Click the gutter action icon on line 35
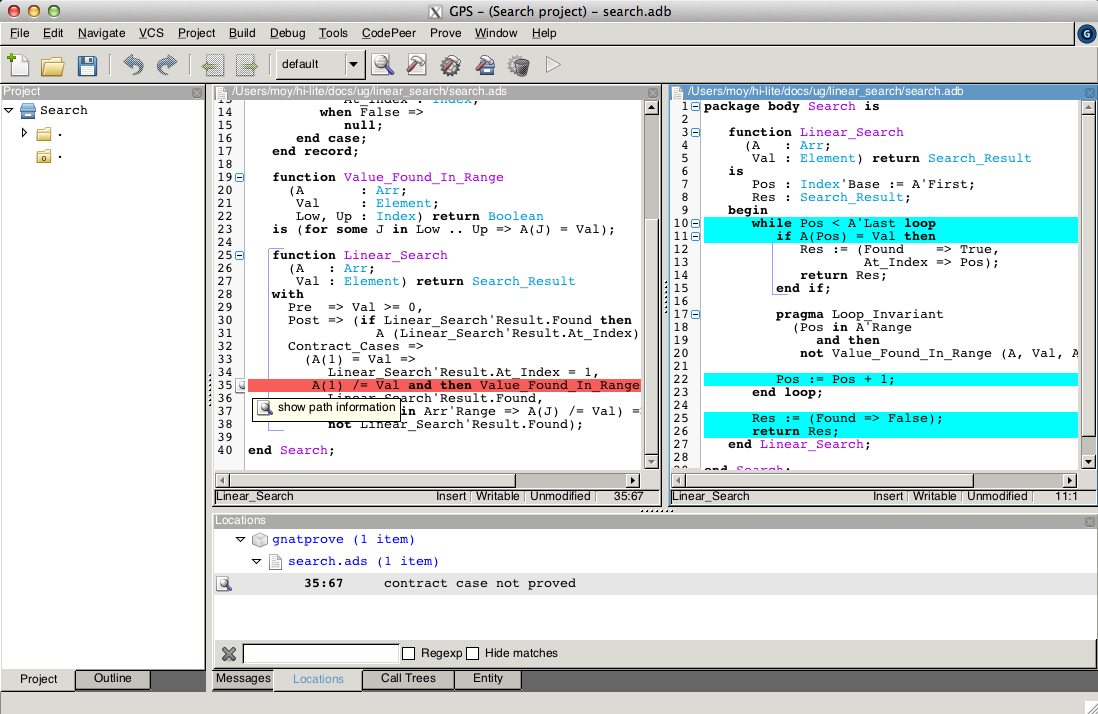Image resolution: width=1098 pixels, height=714 pixels. [241, 386]
